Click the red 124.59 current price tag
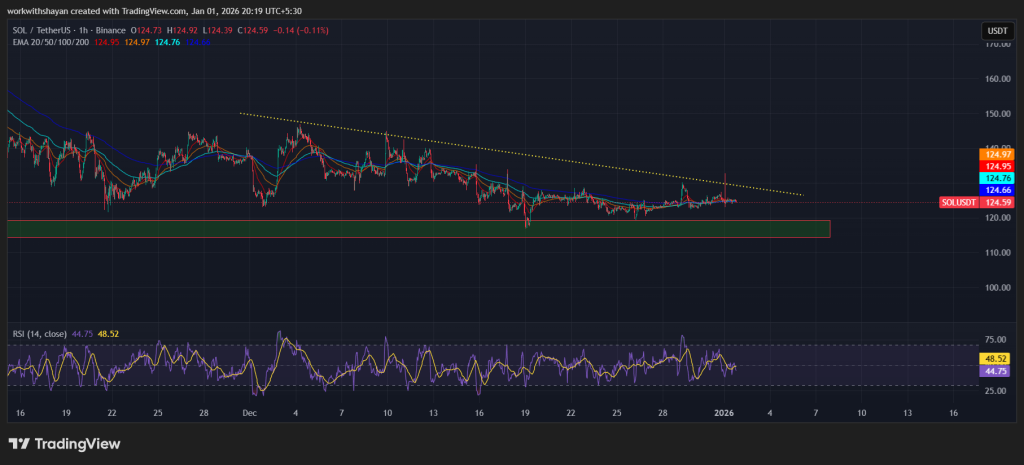 click(995, 202)
